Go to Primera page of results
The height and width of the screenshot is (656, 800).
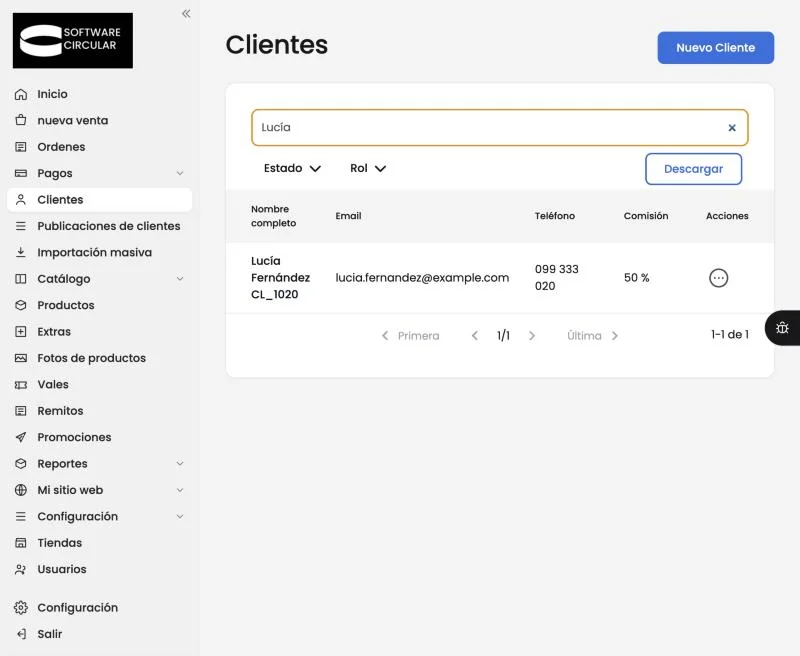click(x=411, y=336)
